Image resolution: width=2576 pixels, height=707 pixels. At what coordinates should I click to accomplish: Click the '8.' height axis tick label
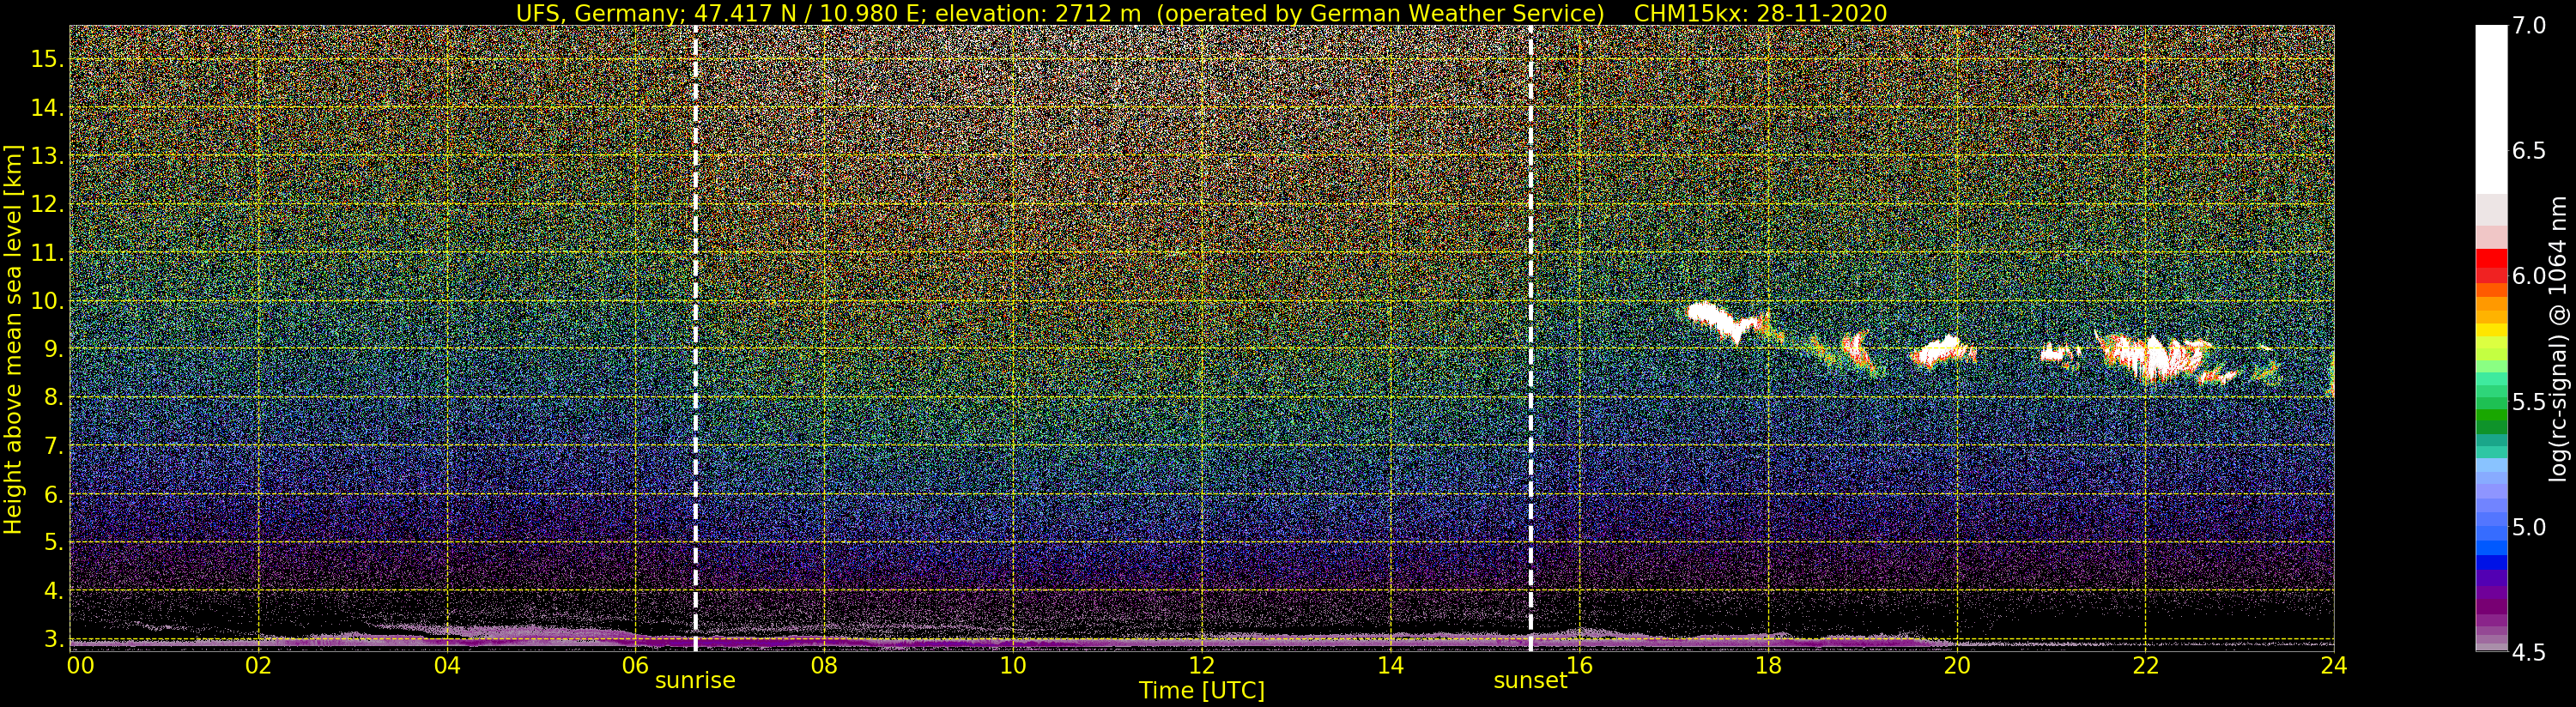(x=53, y=397)
